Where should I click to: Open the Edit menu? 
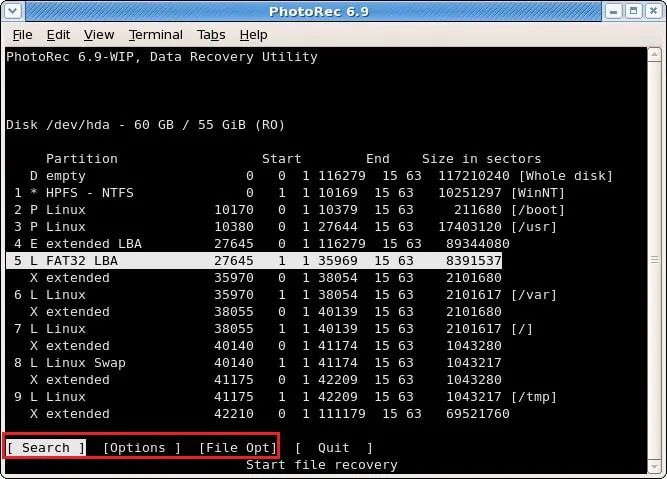click(x=58, y=34)
